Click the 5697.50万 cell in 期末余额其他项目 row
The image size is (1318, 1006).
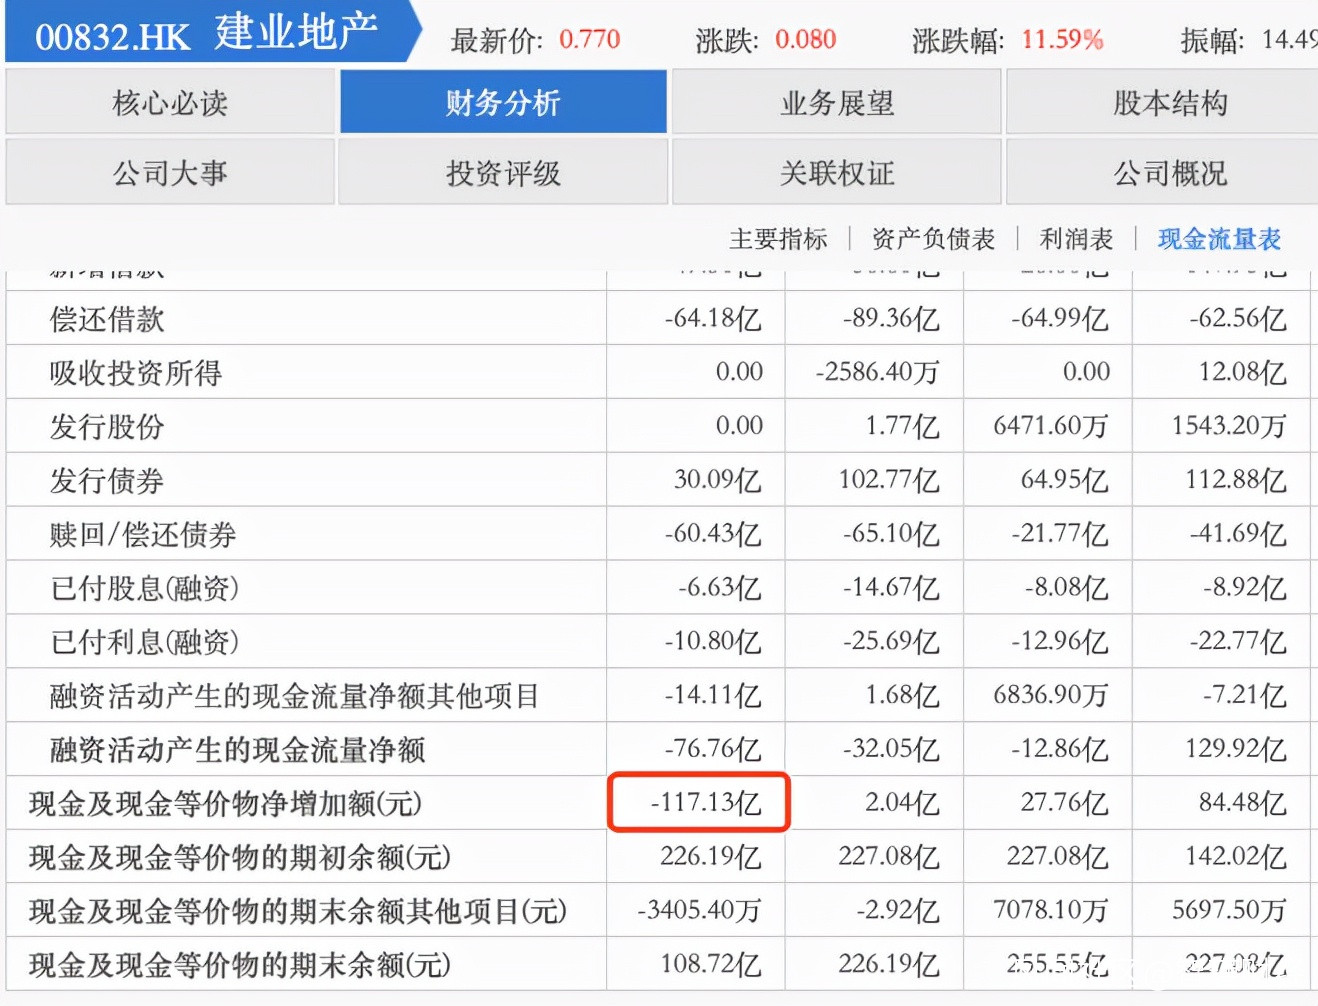coord(1229,912)
